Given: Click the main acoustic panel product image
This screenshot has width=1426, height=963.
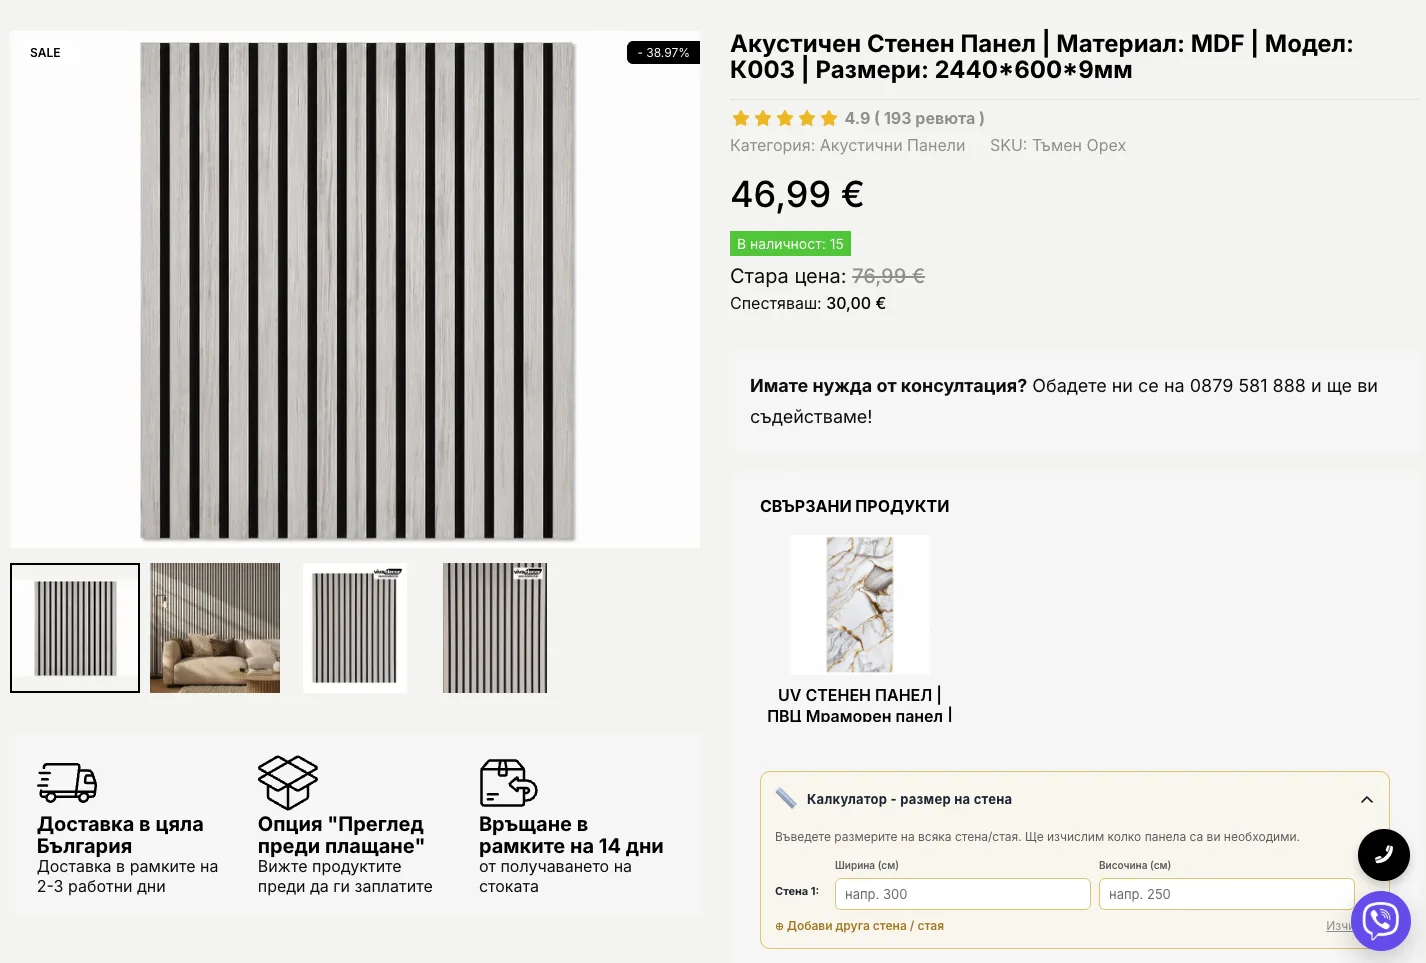Looking at the screenshot, I should click(355, 290).
